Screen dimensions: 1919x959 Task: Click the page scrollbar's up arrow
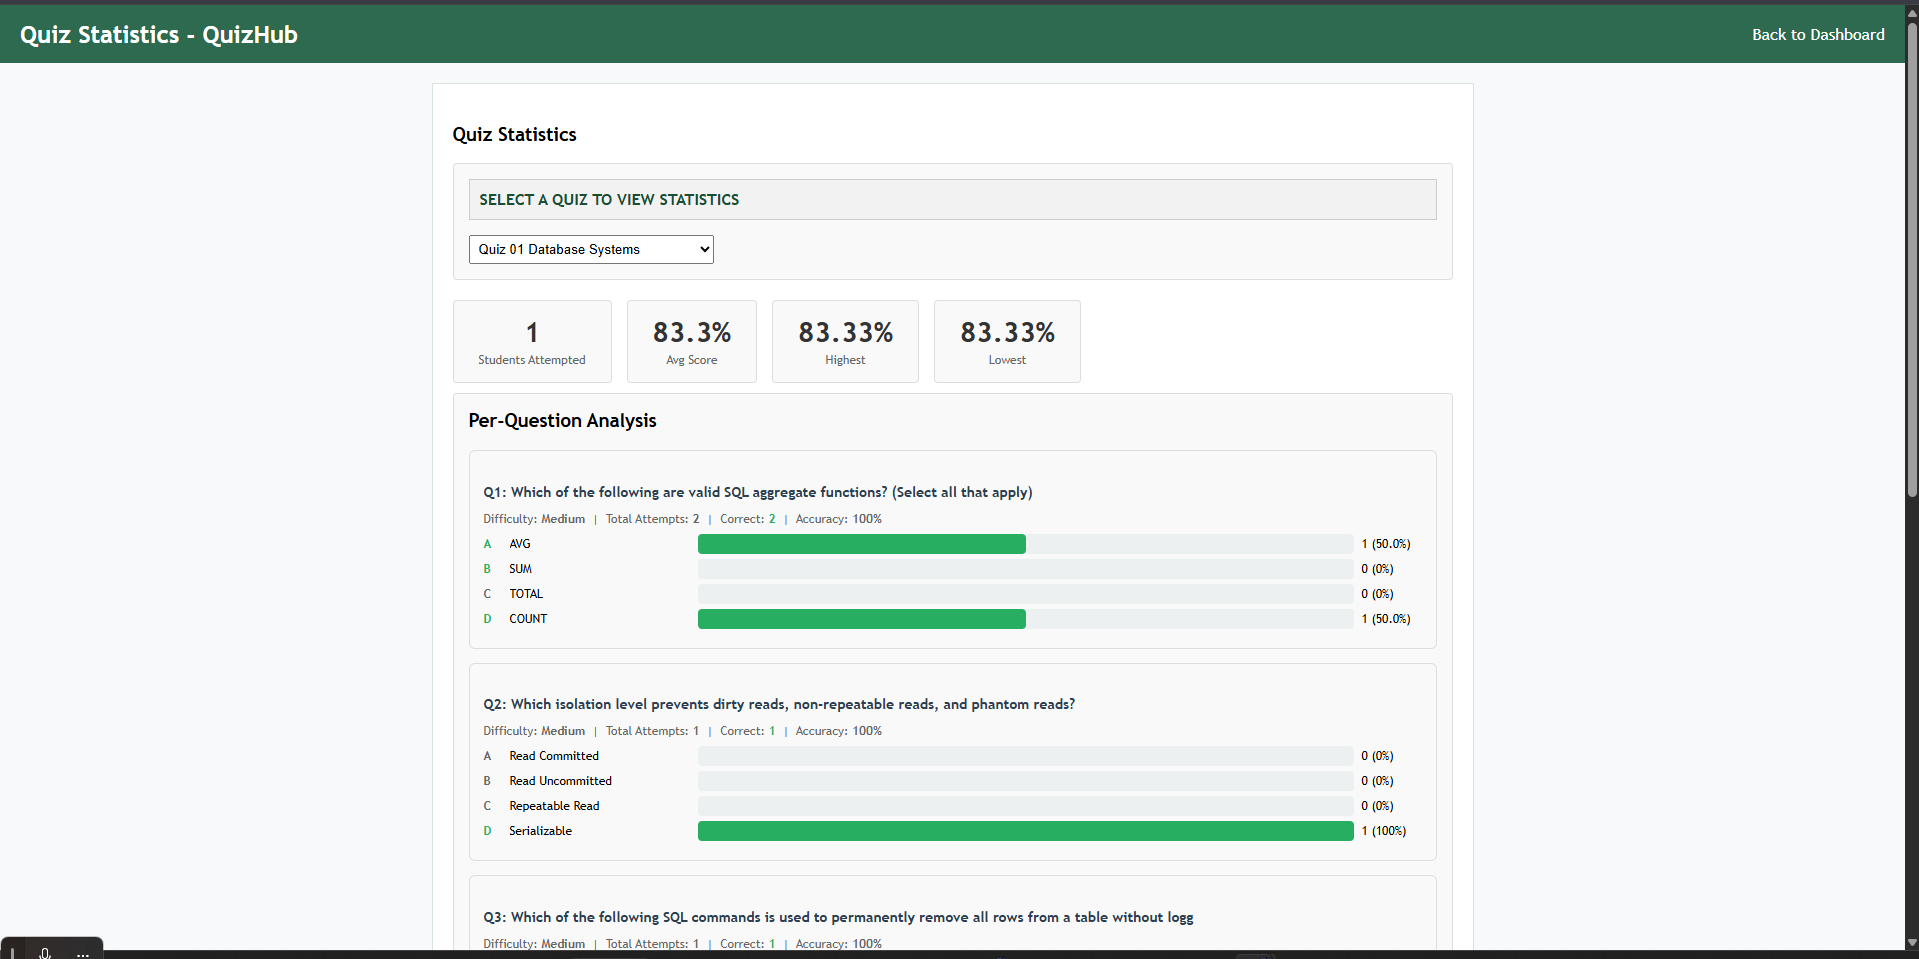click(1912, 13)
